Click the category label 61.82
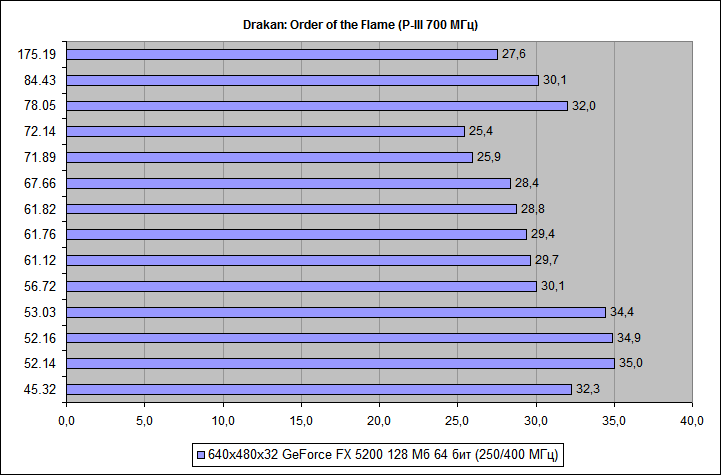Viewport: 721px width, 475px height. pyautogui.click(x=40, y=209)
